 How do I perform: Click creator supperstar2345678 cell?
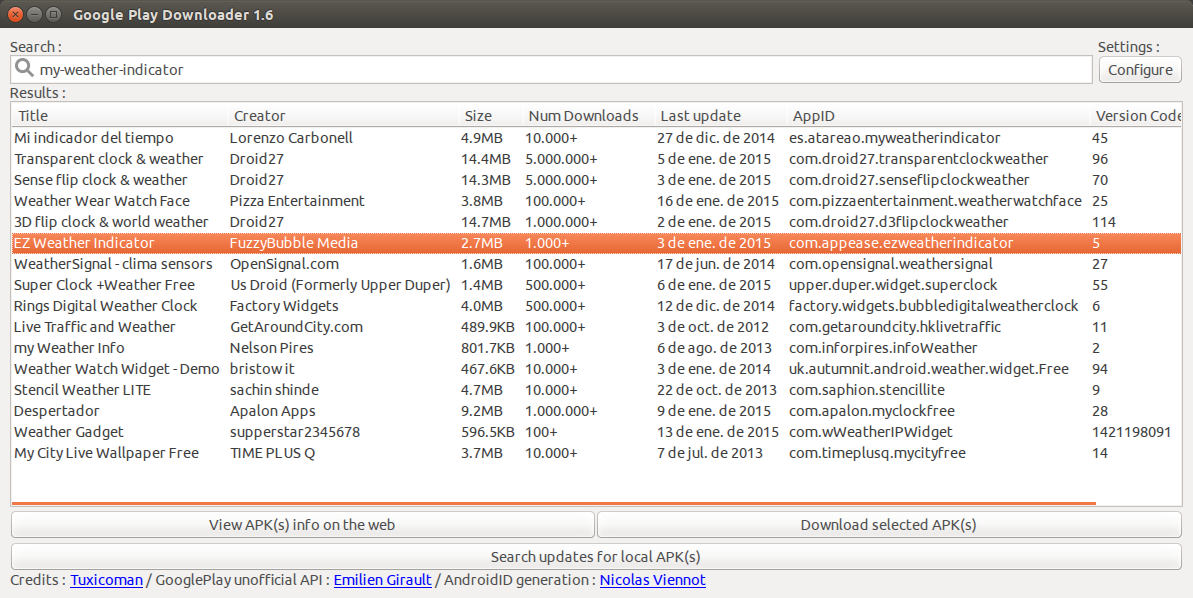pyautogui.click(x=295, y=432)
